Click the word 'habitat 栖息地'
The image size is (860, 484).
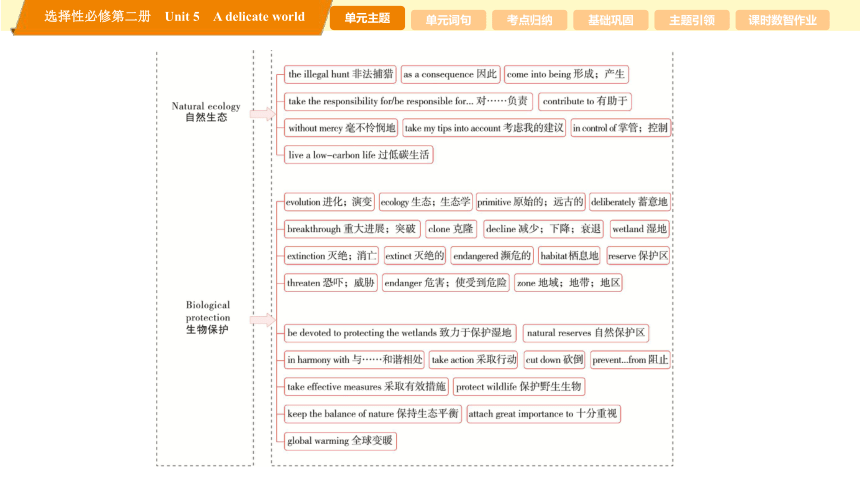(569, 256)
